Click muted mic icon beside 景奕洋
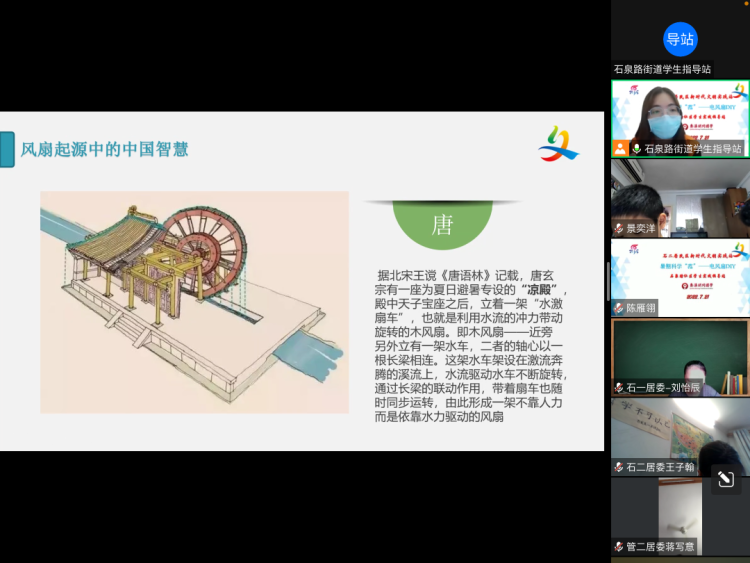The width and height of the screenshot is (750, 563). [620, 228]
